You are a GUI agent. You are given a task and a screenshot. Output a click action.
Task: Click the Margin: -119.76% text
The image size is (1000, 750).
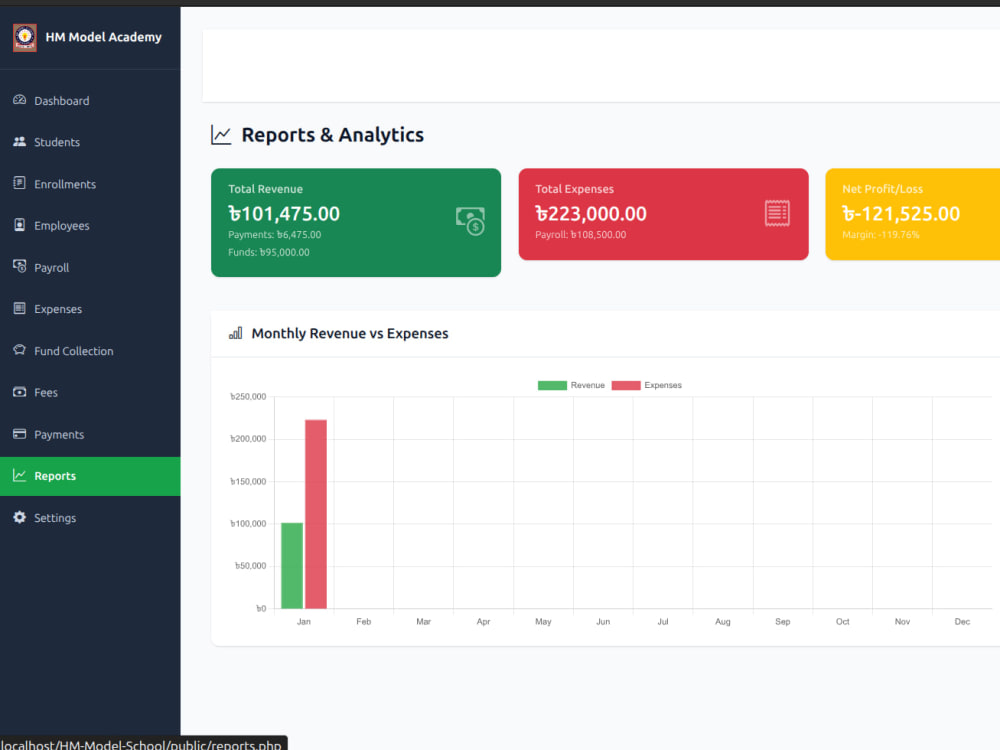pyautogui.click(x=881, y=235)
